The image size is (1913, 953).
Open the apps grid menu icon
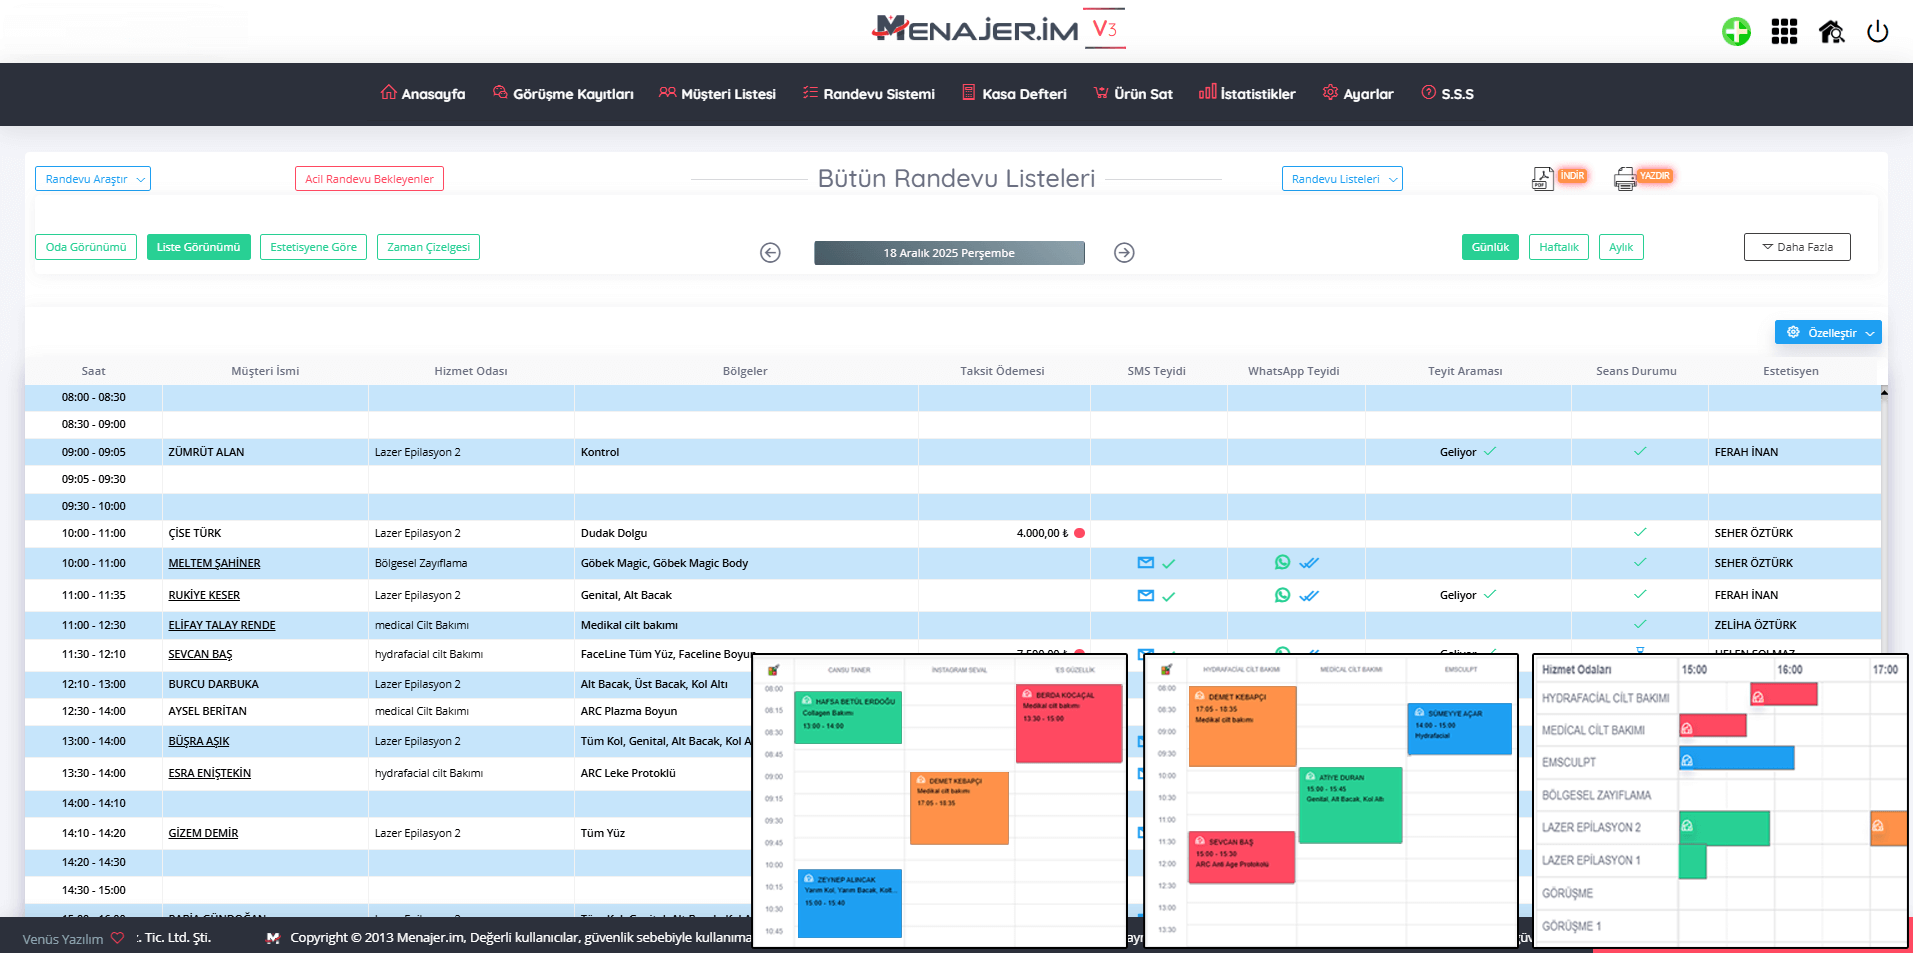pyautogui.click(x=1784, y=32)
